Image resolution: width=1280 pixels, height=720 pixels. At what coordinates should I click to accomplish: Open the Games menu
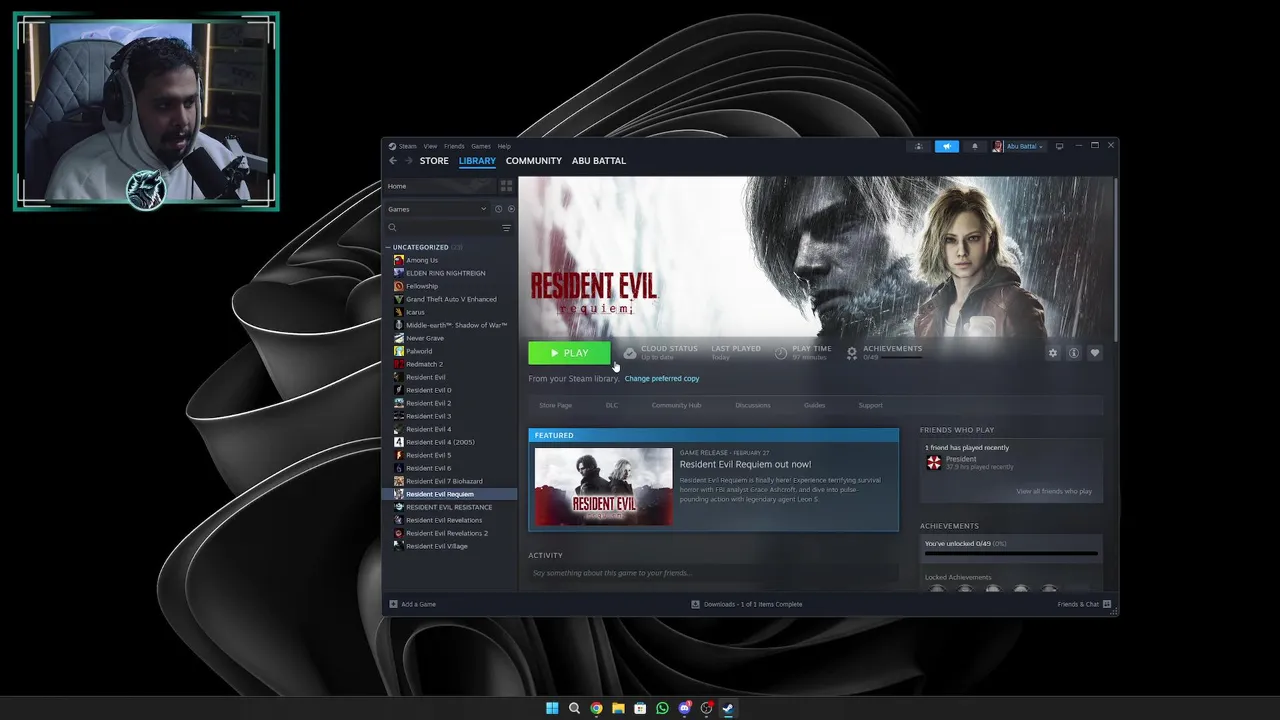(481, 146)
